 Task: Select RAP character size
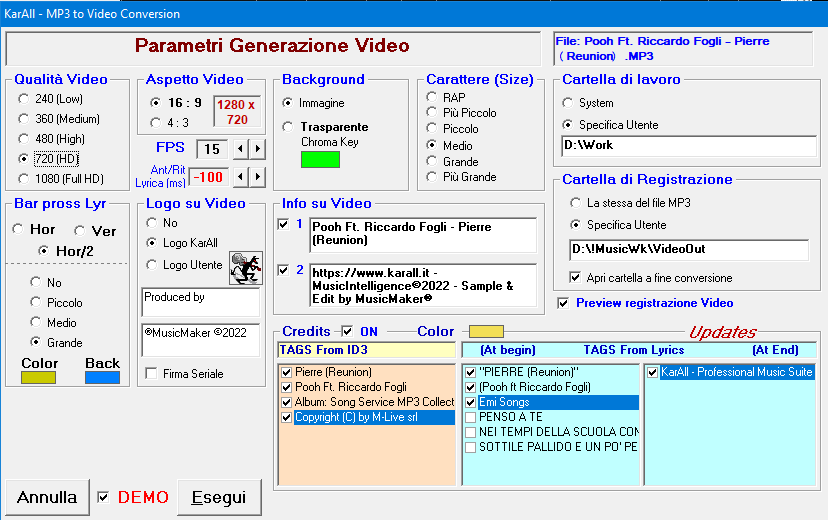[x=432, y=97]
